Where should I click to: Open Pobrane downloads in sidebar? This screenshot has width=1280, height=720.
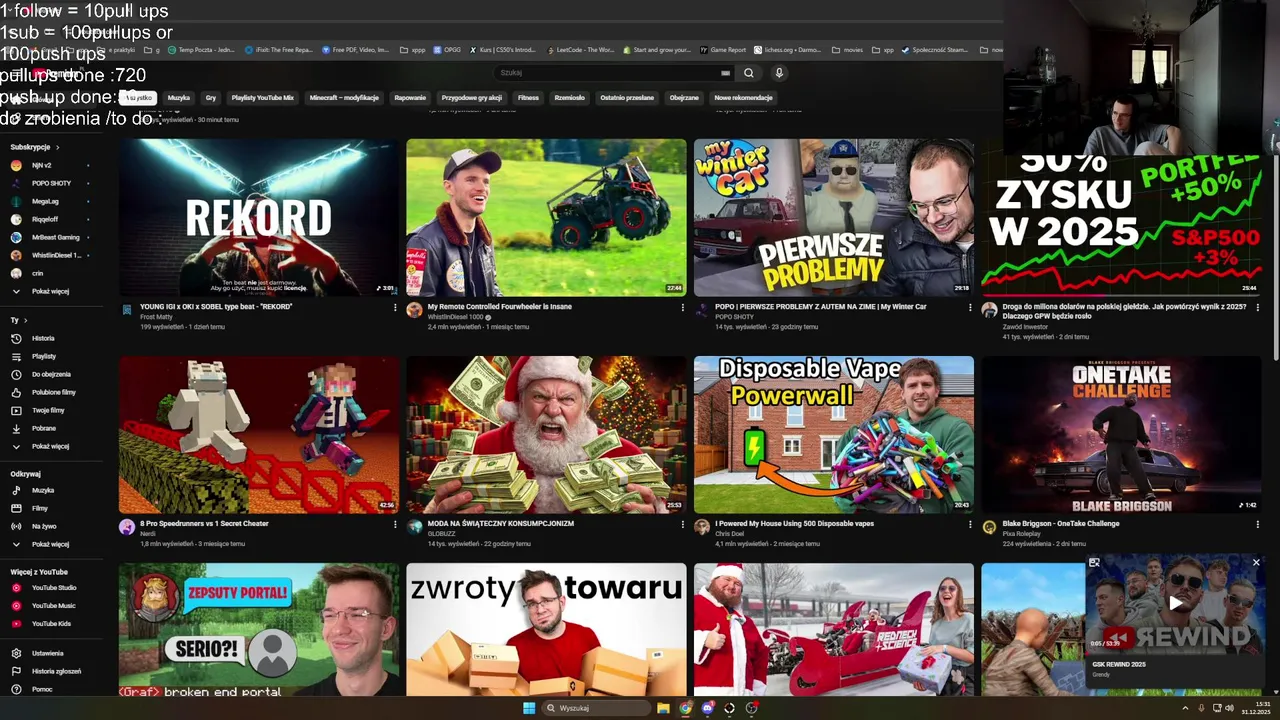click(44, 428)
